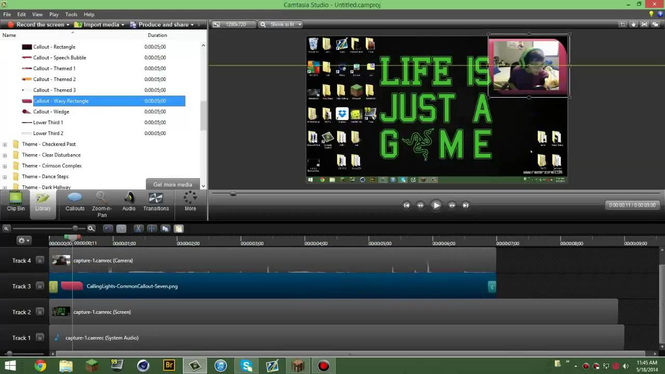665x374 pixels.
Task: Open the Transitions tool
Action: (156, 202)
